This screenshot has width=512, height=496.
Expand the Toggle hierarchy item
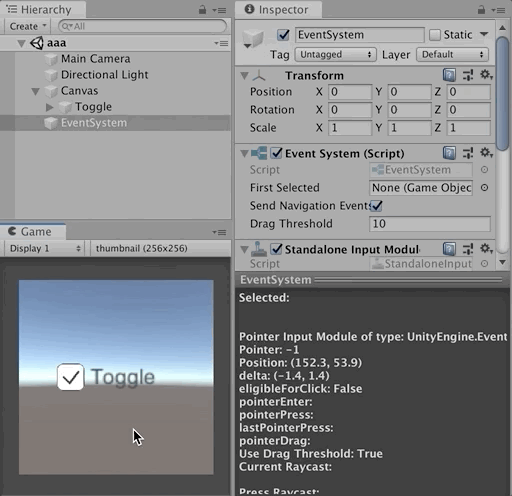pyautogui.click(x=50, y=107)
